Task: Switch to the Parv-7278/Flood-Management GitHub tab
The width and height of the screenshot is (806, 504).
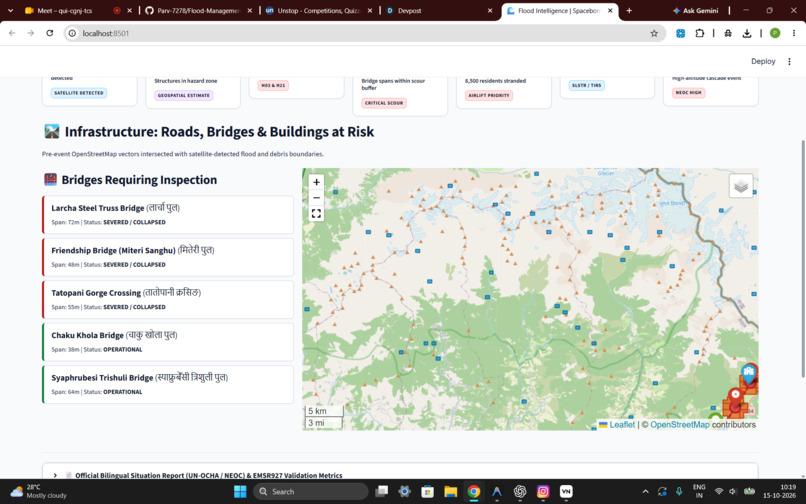Action: pos(198,10)
